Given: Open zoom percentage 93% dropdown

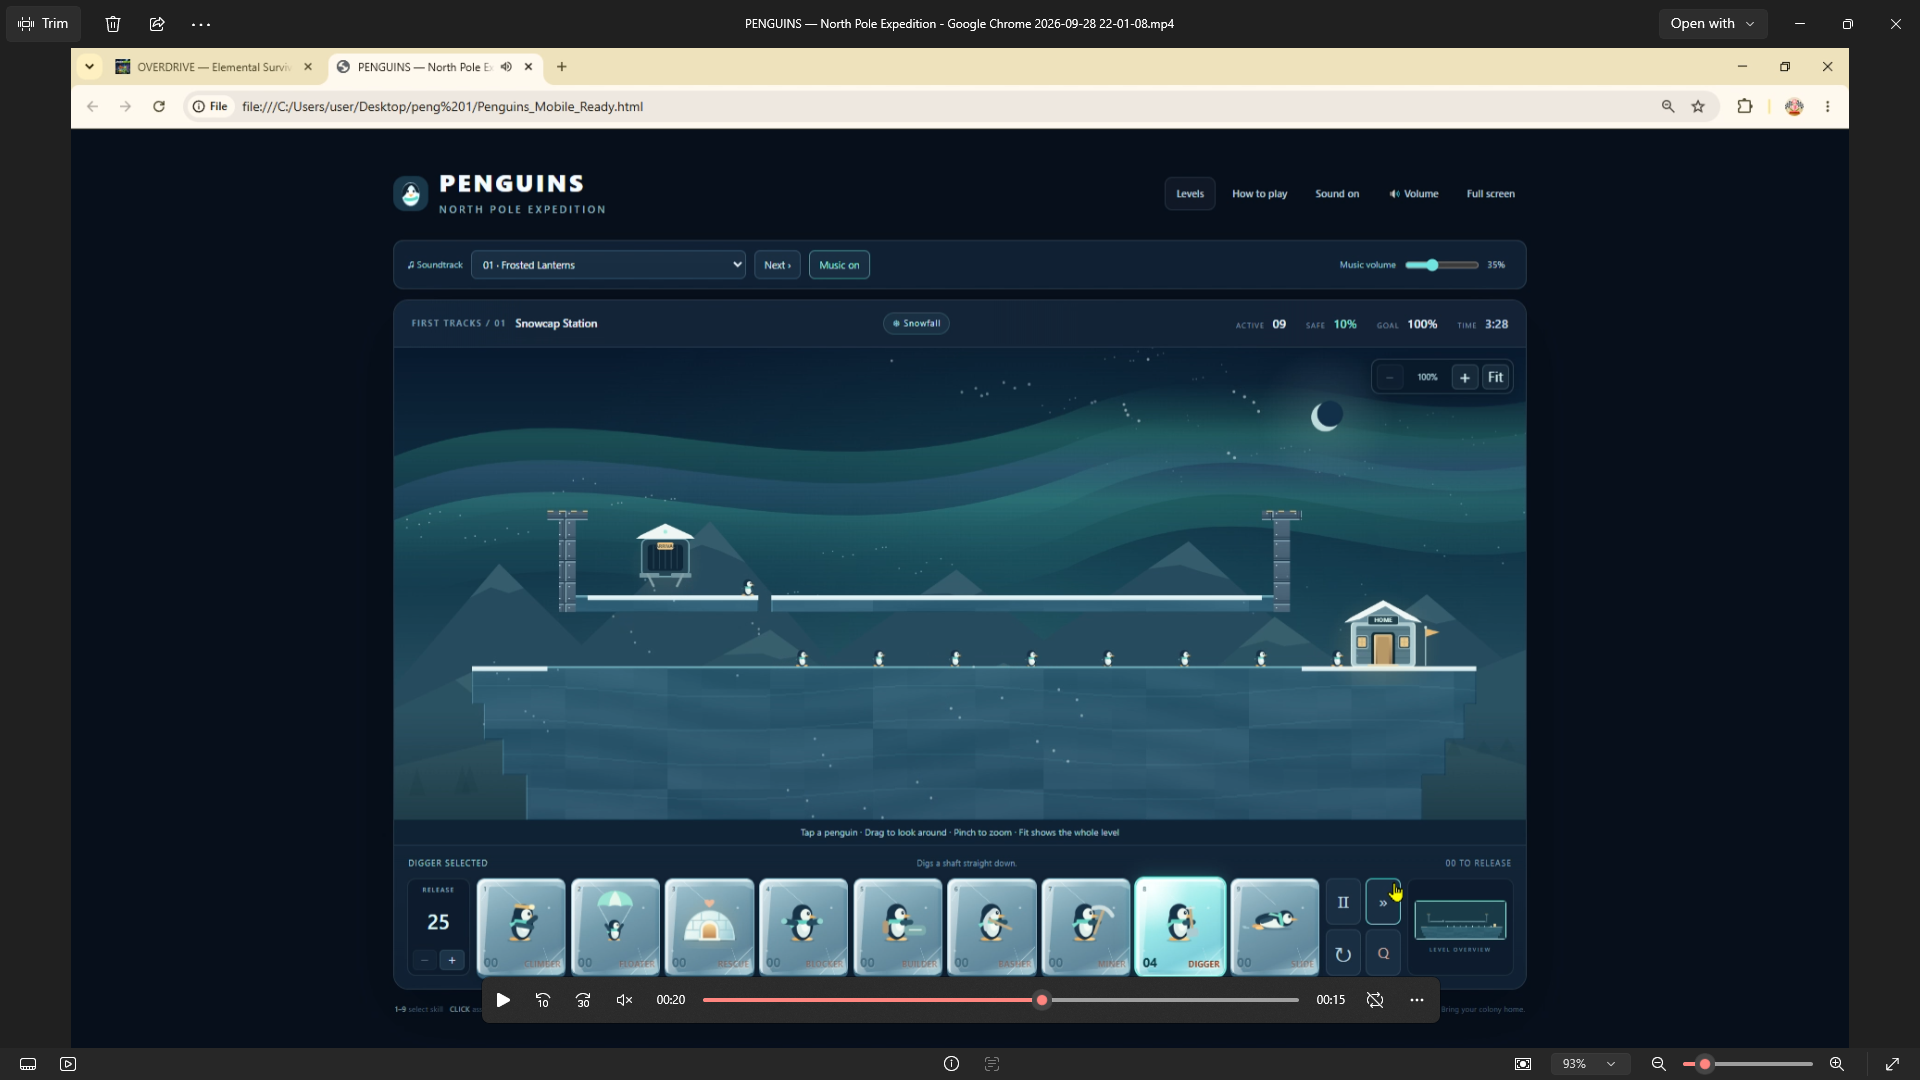Looking at the screenshot, I should 1589,1064.
